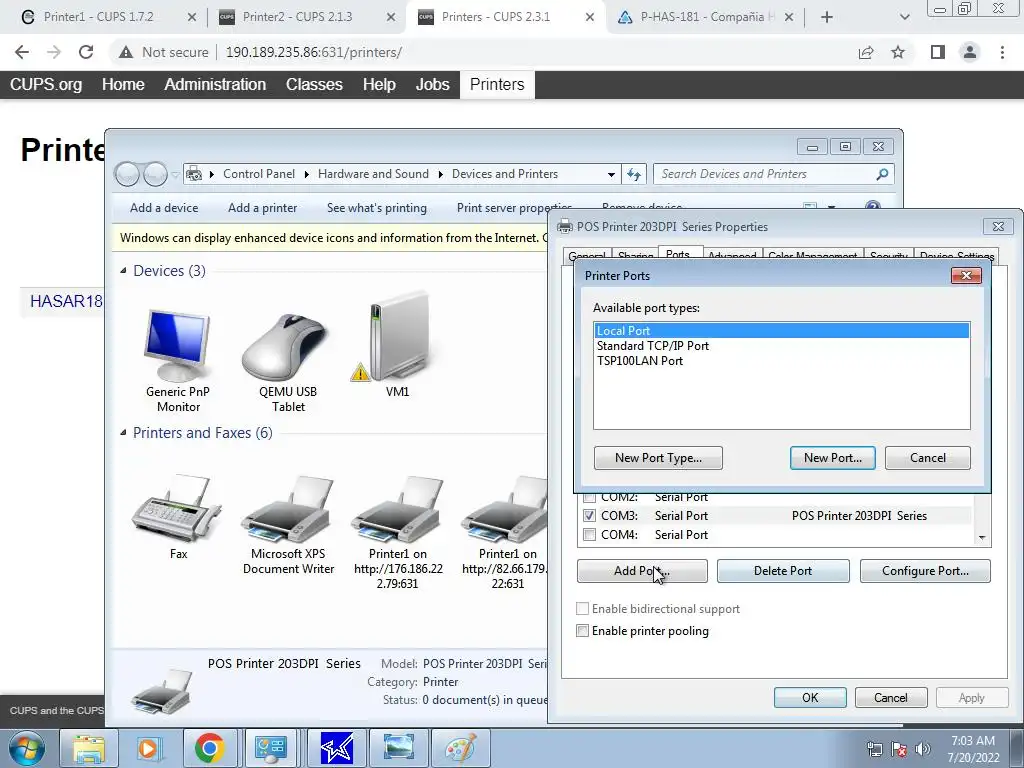Click Delete Port button

pyautogui.click(x=783, y=571)
